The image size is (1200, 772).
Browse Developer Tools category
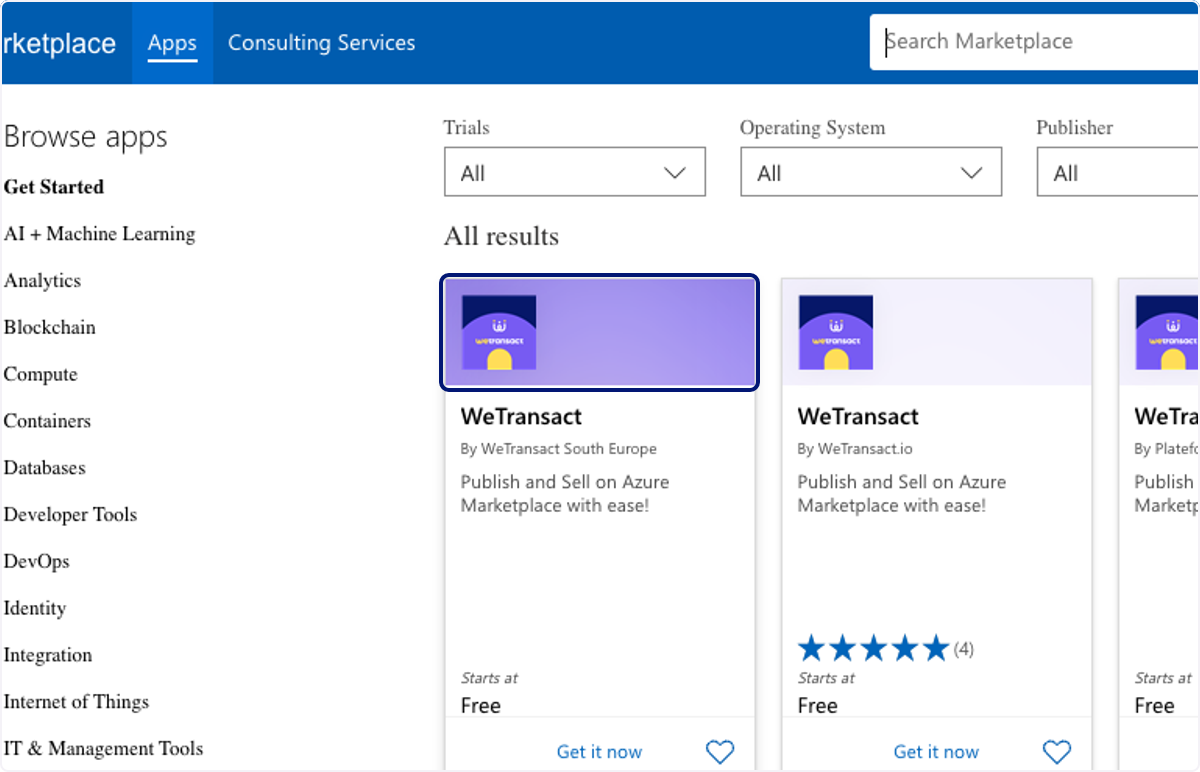[71, 515]
